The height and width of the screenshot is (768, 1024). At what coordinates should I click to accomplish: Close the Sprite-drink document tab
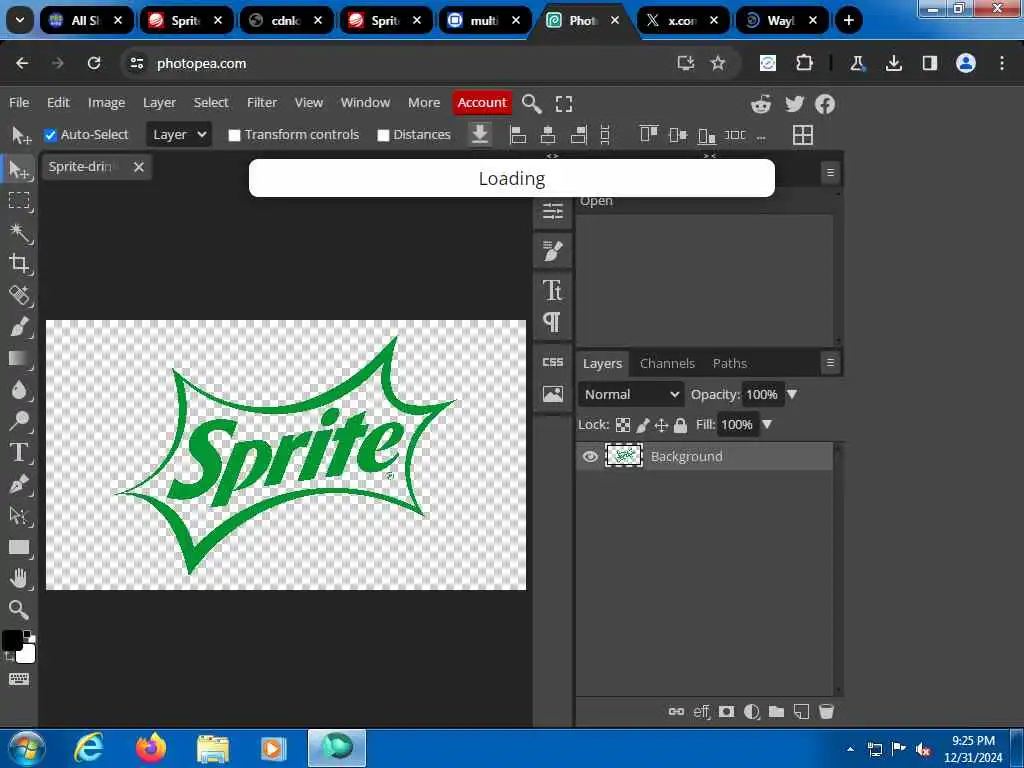138,167
